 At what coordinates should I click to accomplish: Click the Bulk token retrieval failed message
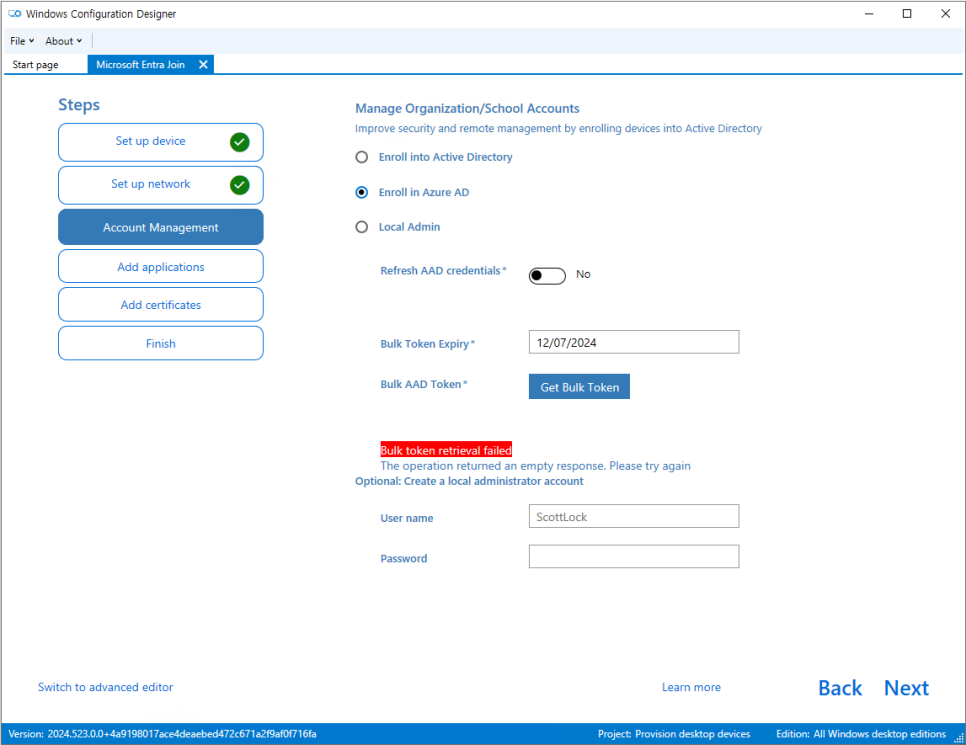(x=446, y=450)
